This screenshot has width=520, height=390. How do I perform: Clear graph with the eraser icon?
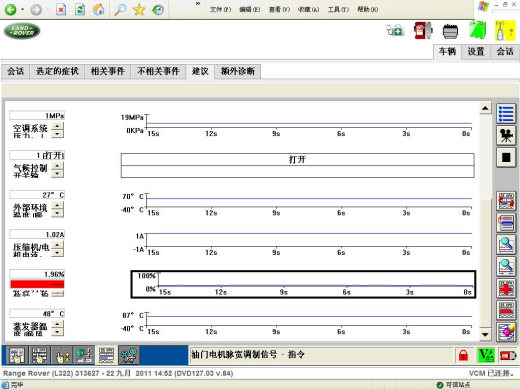point(506,332)
